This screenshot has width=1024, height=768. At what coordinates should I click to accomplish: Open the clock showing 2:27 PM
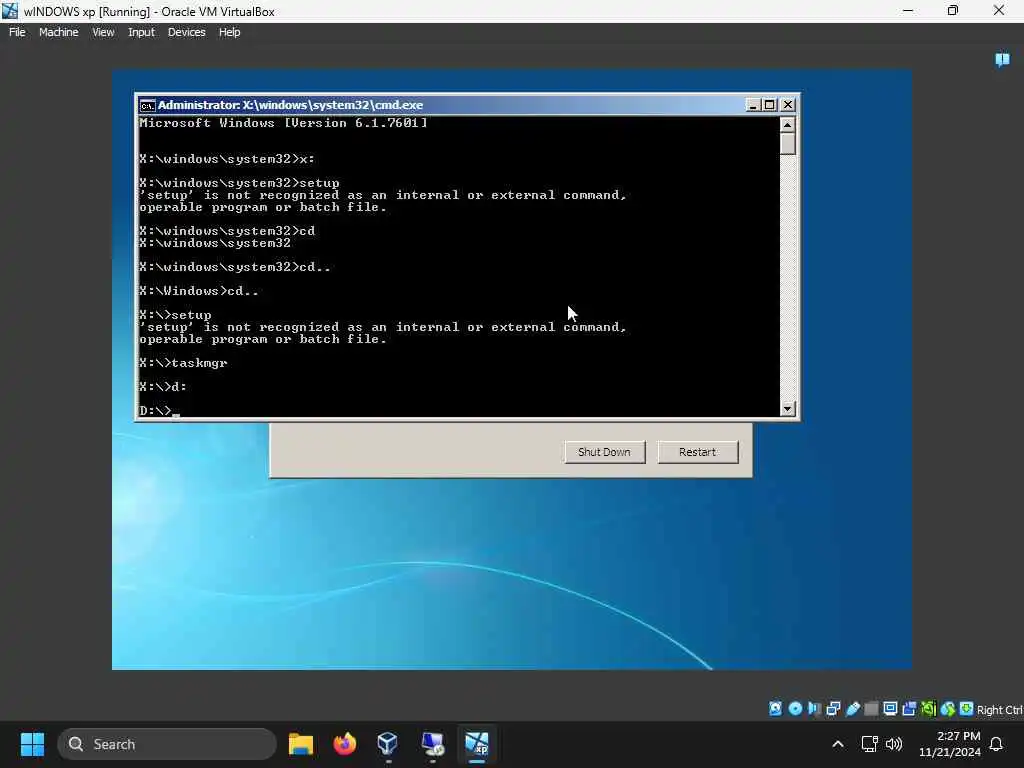point(950,744)
